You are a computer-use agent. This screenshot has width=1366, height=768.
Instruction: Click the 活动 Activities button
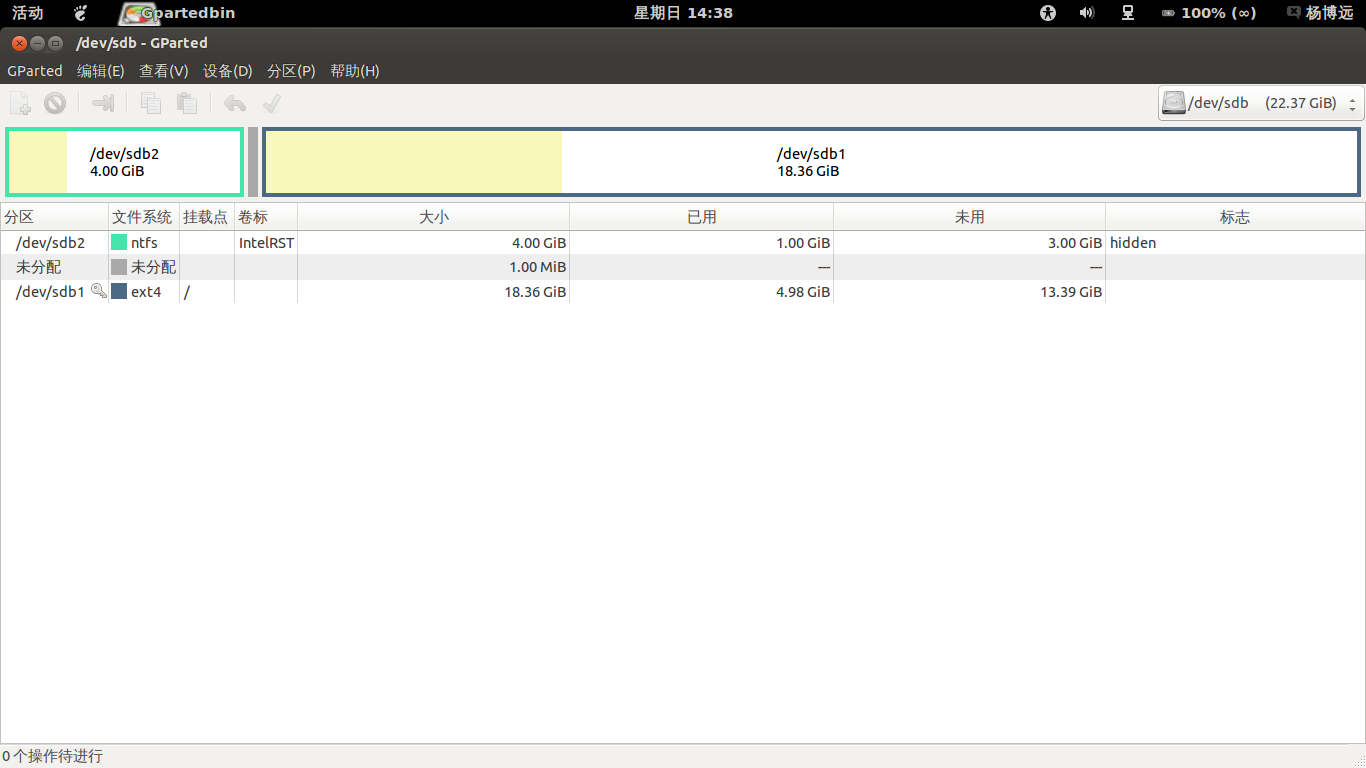pyautogui.click(x=28, y=13)
